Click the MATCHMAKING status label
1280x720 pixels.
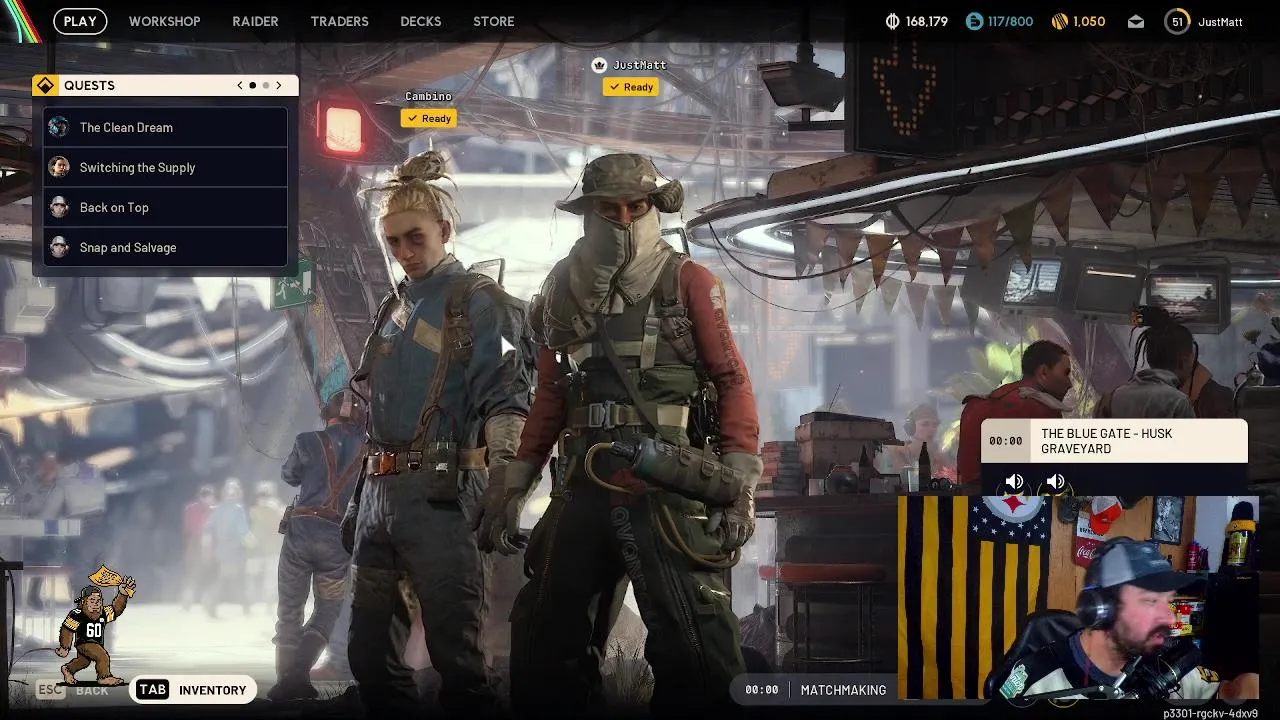coord(843,690)
